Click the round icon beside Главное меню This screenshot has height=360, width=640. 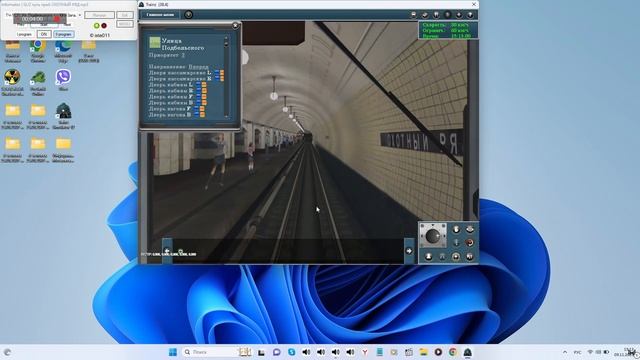[189, 15]
